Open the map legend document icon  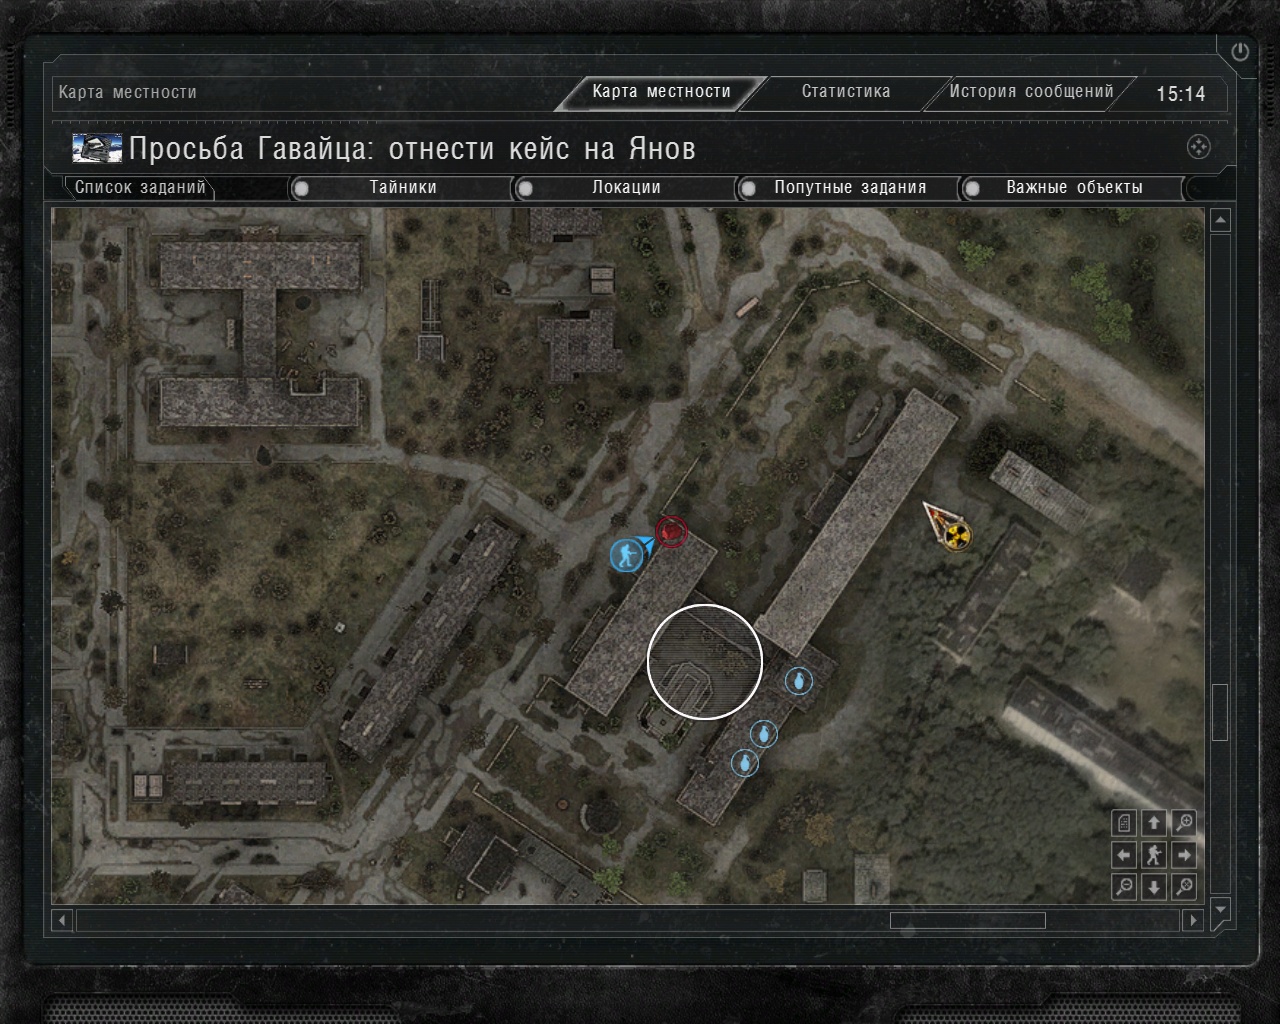click(x=1124, y=823)
